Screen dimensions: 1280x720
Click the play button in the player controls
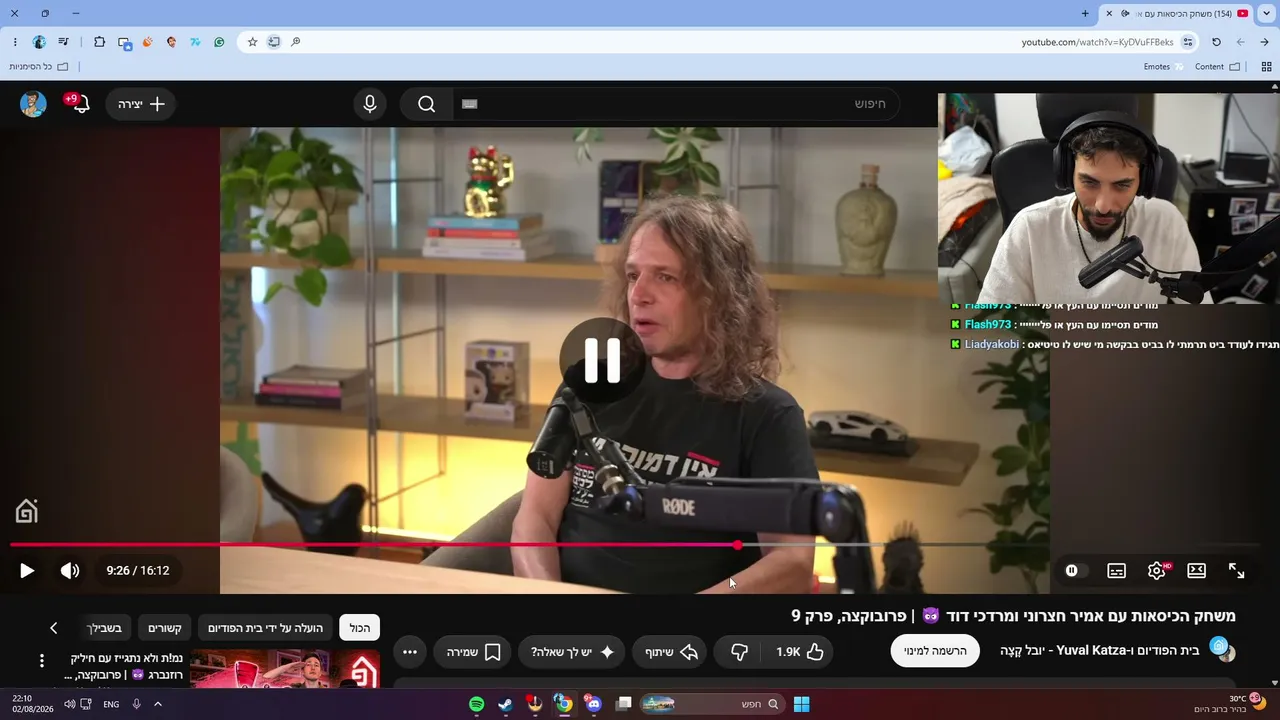tap(27, 571)
